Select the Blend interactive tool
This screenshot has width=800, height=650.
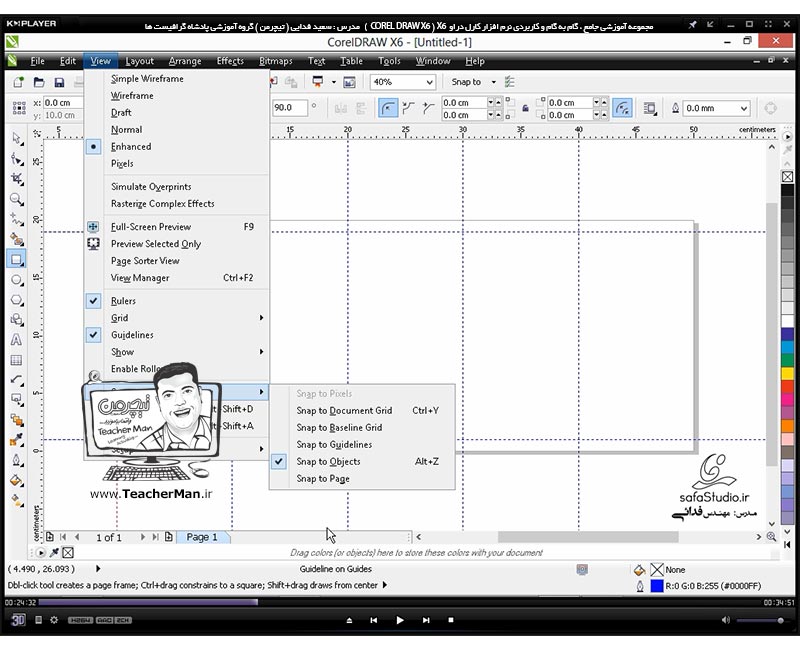point(17,420)
